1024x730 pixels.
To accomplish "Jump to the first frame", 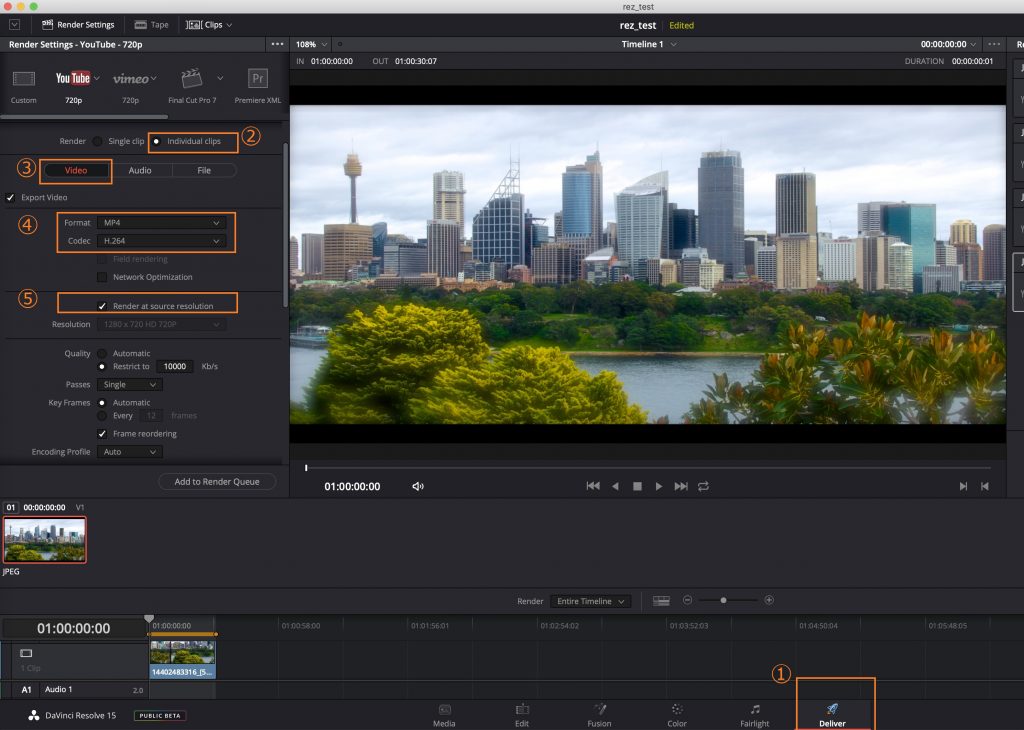I will click(x=593, y=486).
